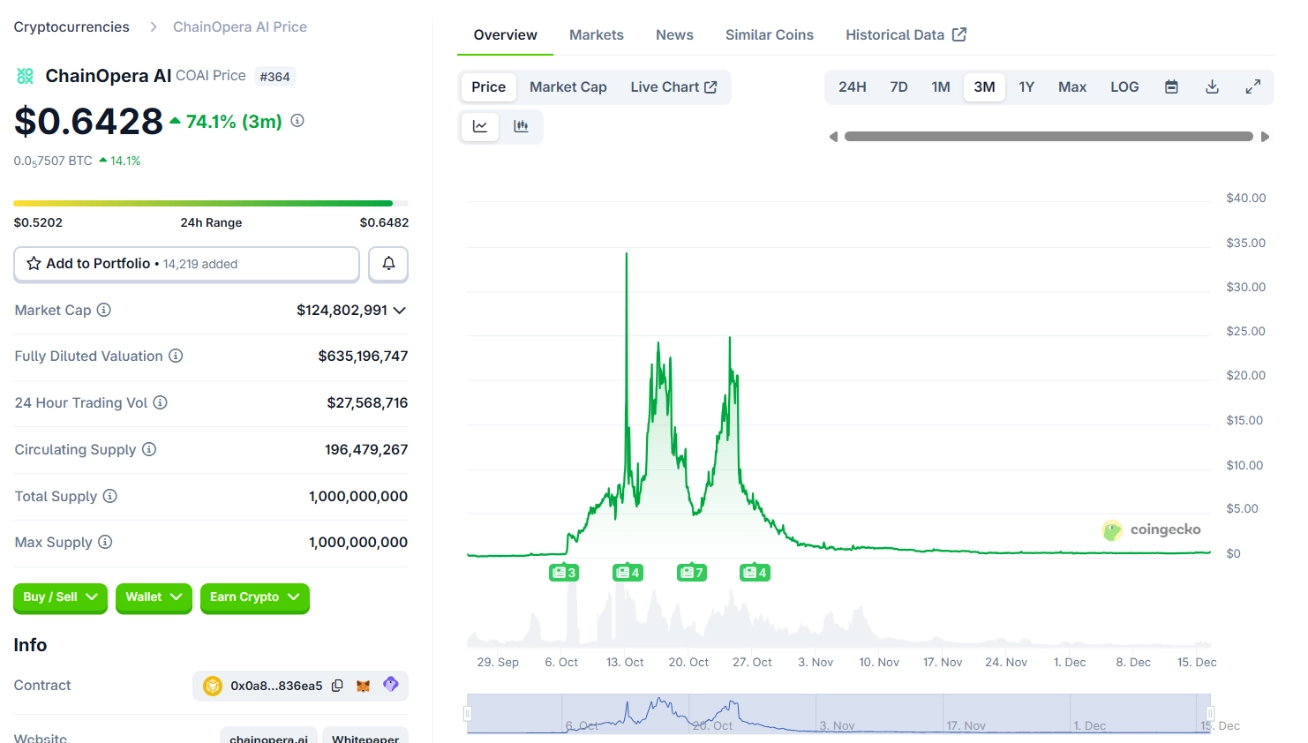
Task: Go to the Similar Coins tab
Action: click(x=769, y=35)
